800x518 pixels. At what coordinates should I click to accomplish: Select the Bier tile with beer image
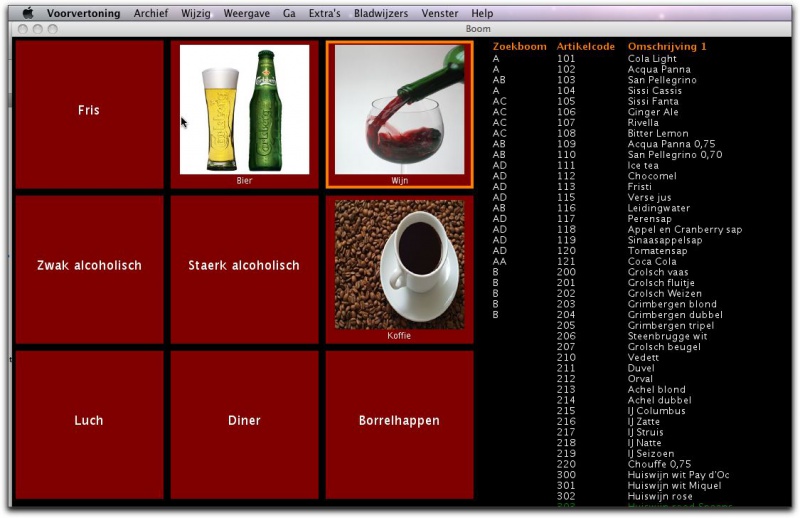coord(244,112)
